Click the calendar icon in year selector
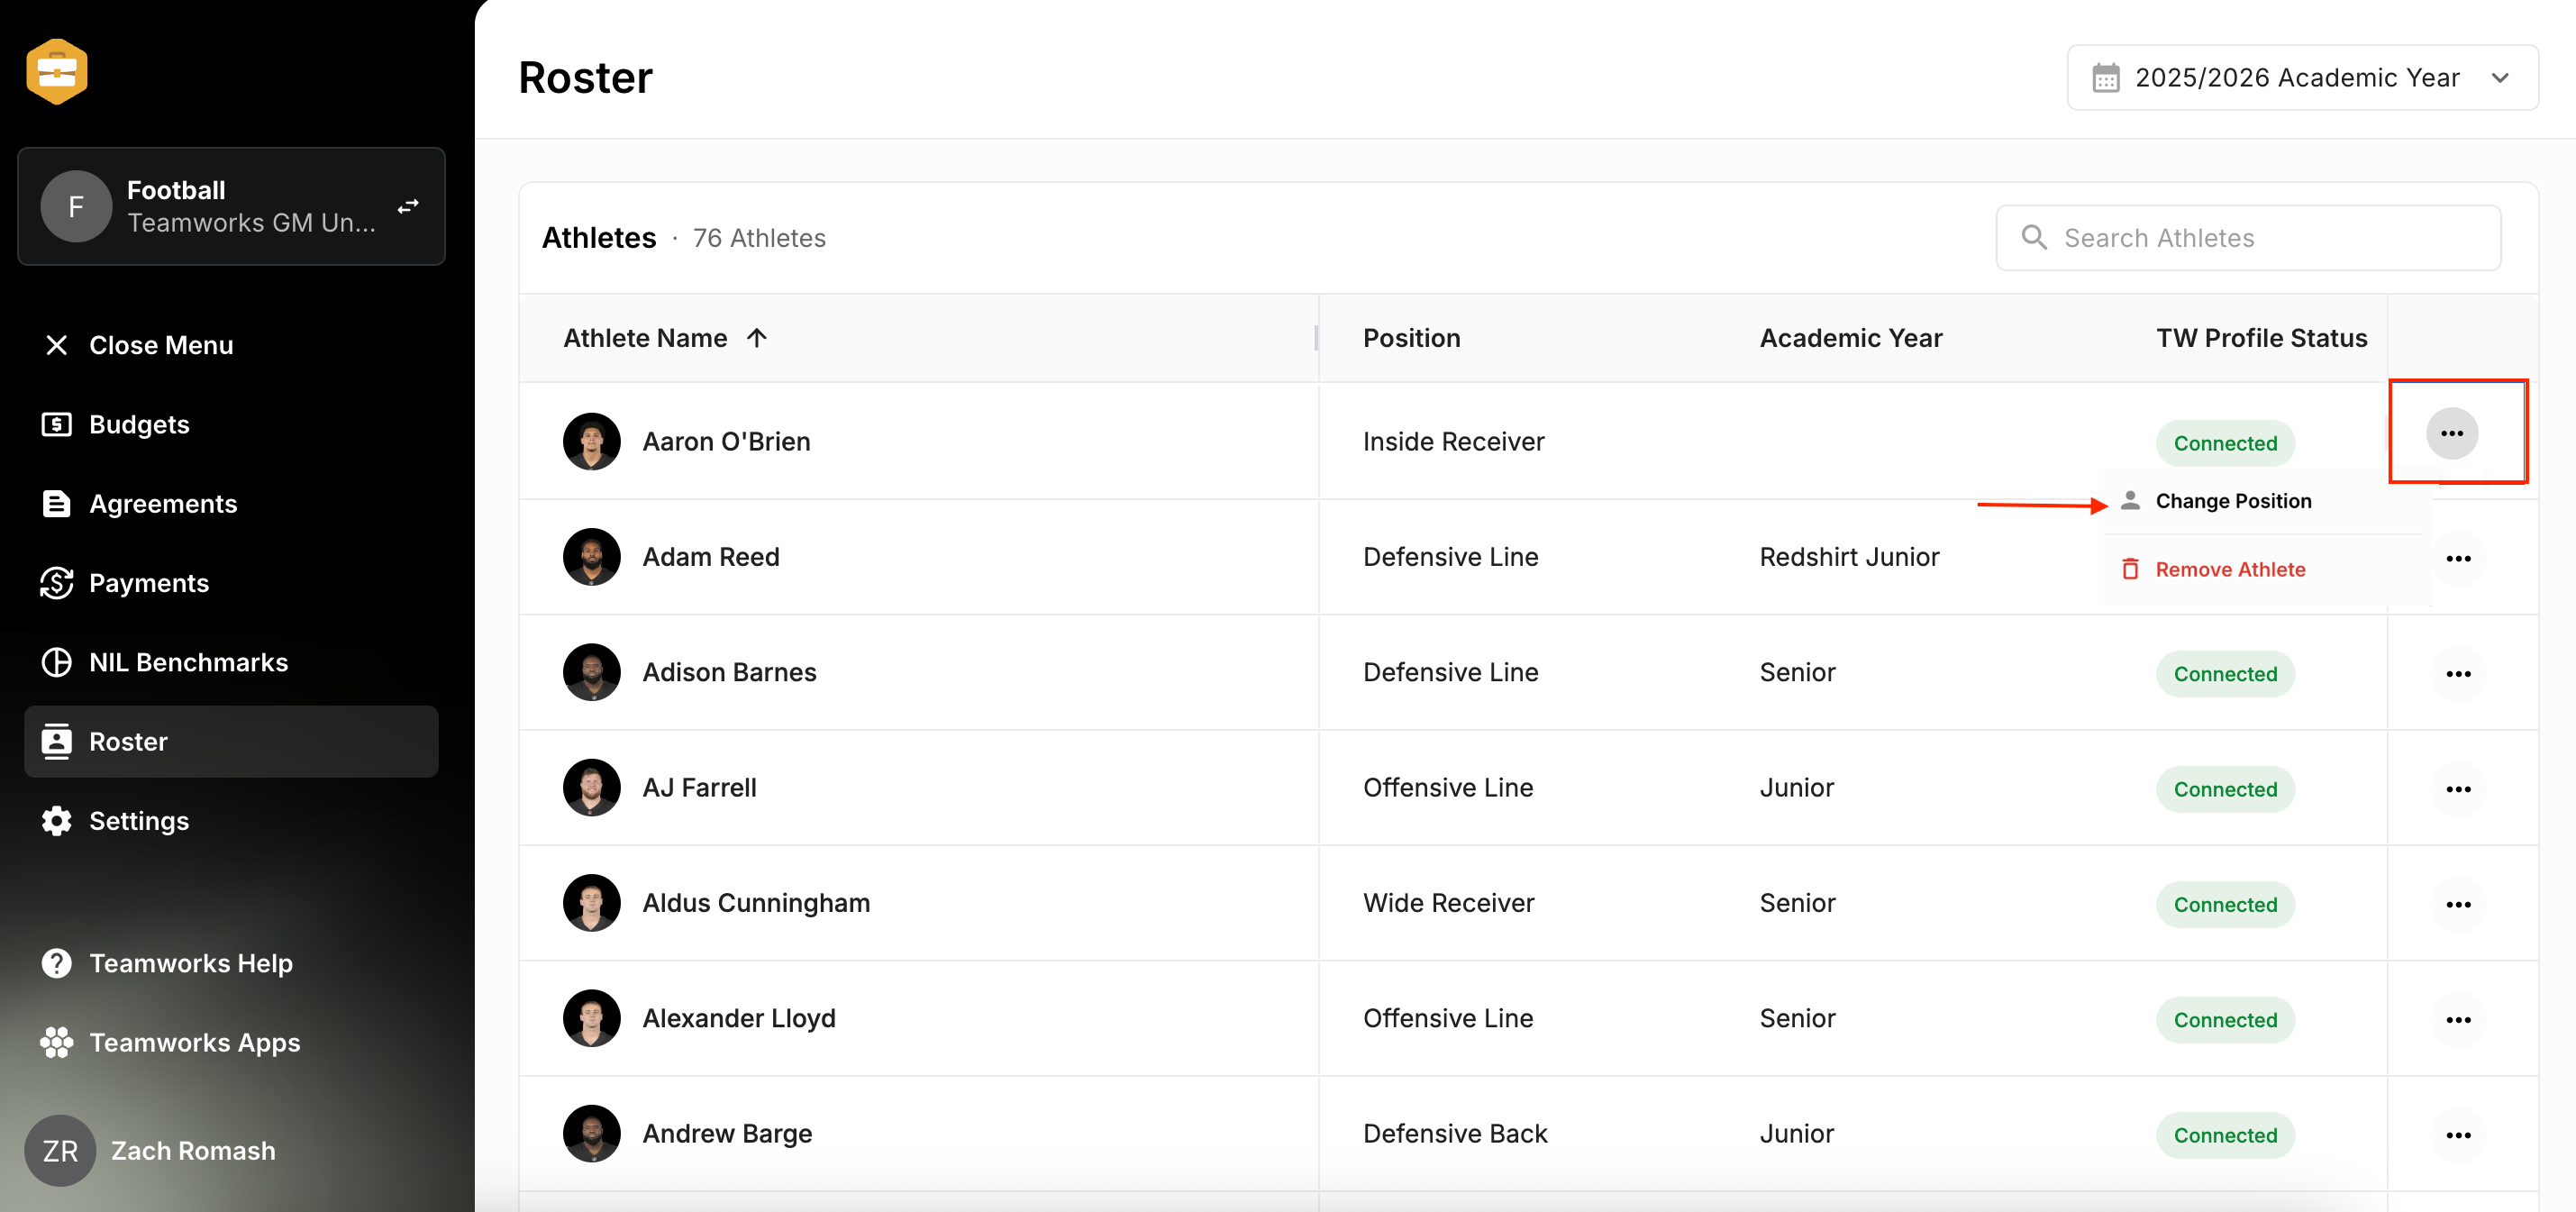The height and width of the screenshot is (1212, 2576). point(2106,78)
